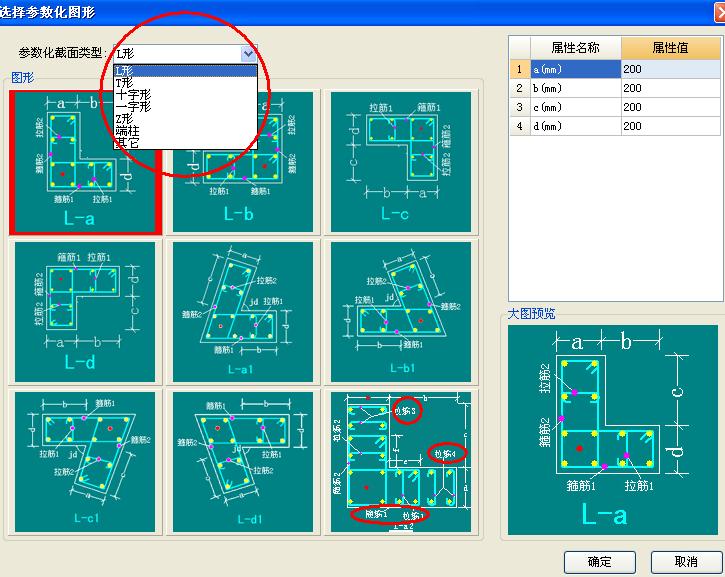This screenshot has height=577, width=725.
Task: Click the 取消 button
Action: [x=686, y=562]
